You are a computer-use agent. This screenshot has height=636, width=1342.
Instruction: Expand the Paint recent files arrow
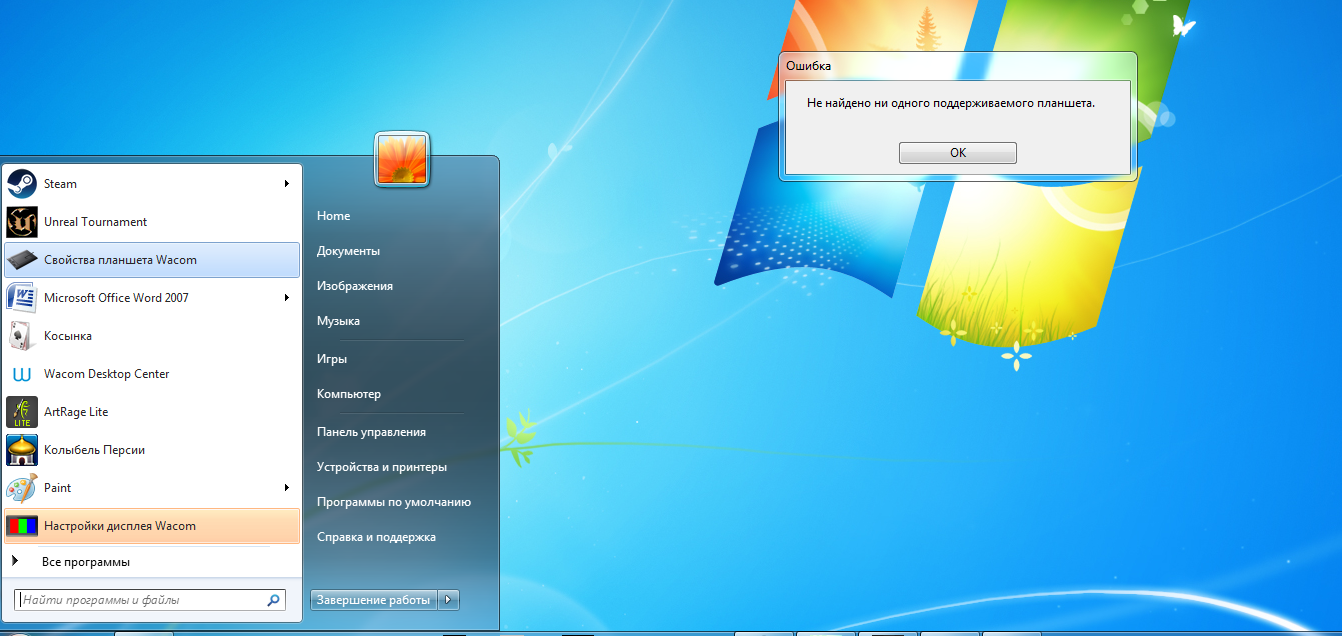point(286,488)
